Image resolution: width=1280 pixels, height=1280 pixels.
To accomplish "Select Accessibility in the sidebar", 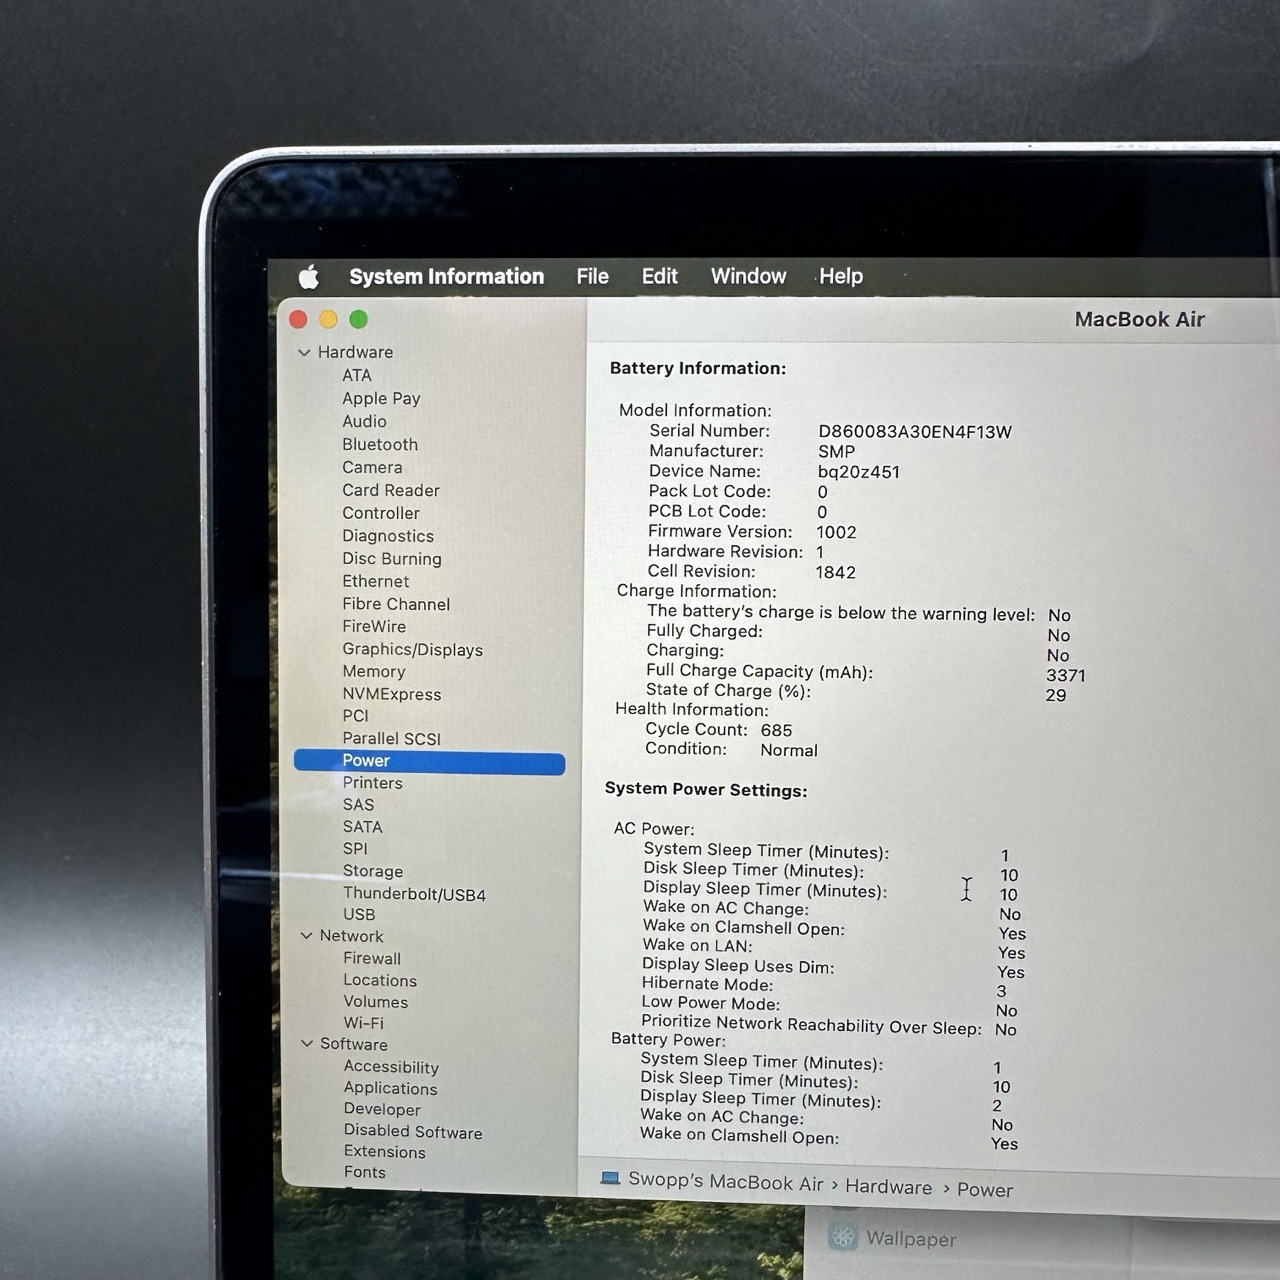I will coord(391,1067).
